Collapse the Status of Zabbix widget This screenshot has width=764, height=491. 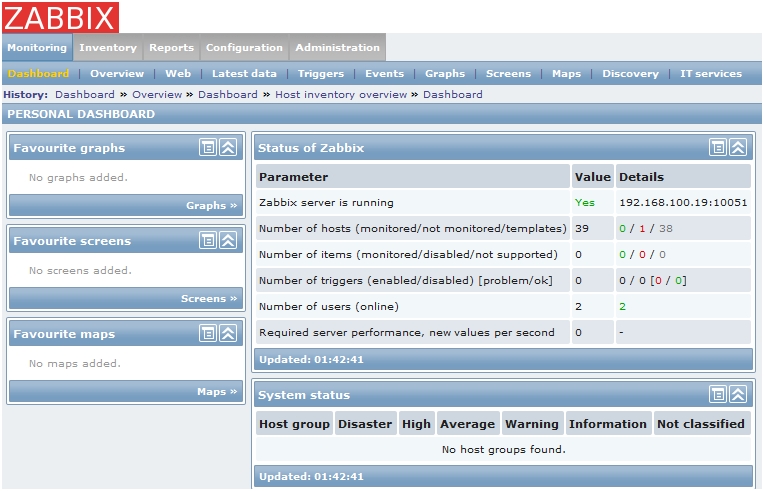(738, 147)
